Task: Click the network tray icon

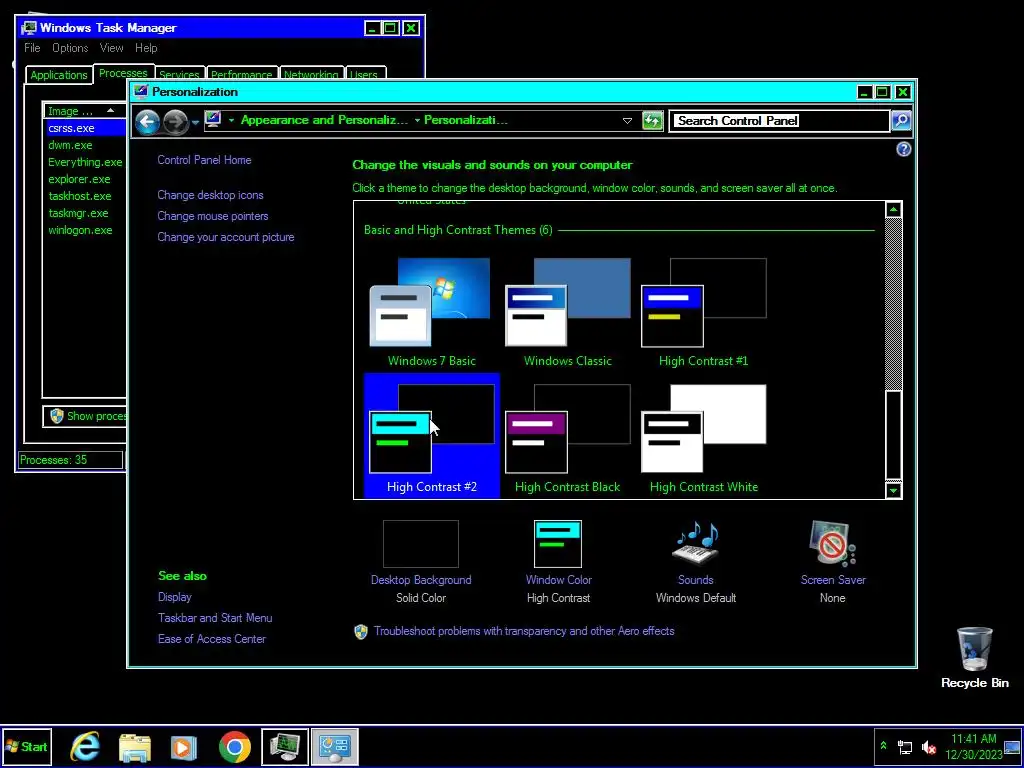Action: pos(905,747)
